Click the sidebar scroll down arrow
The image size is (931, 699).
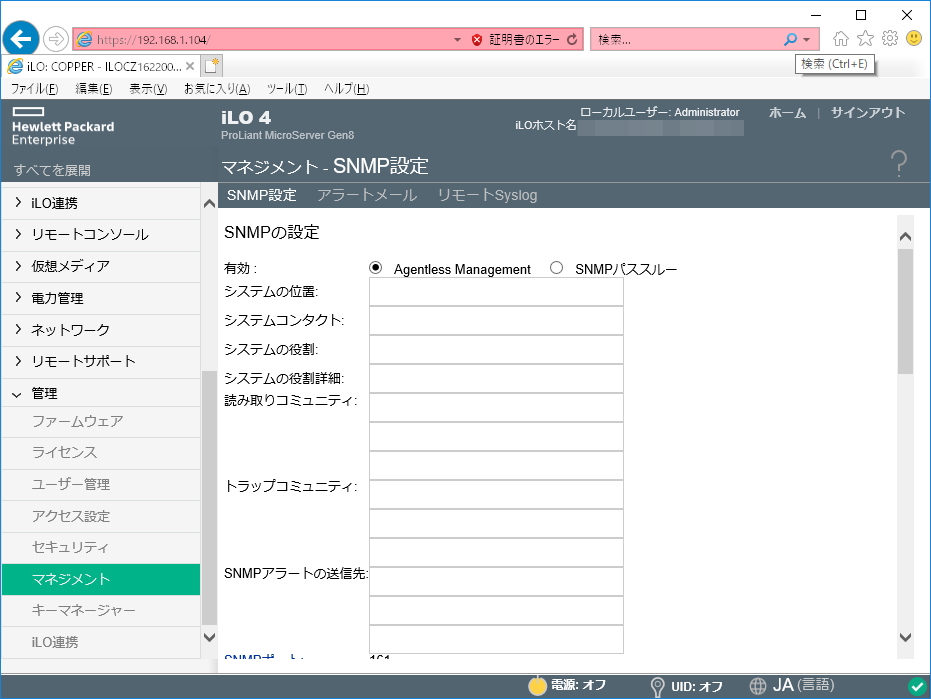tap(209, 637)
